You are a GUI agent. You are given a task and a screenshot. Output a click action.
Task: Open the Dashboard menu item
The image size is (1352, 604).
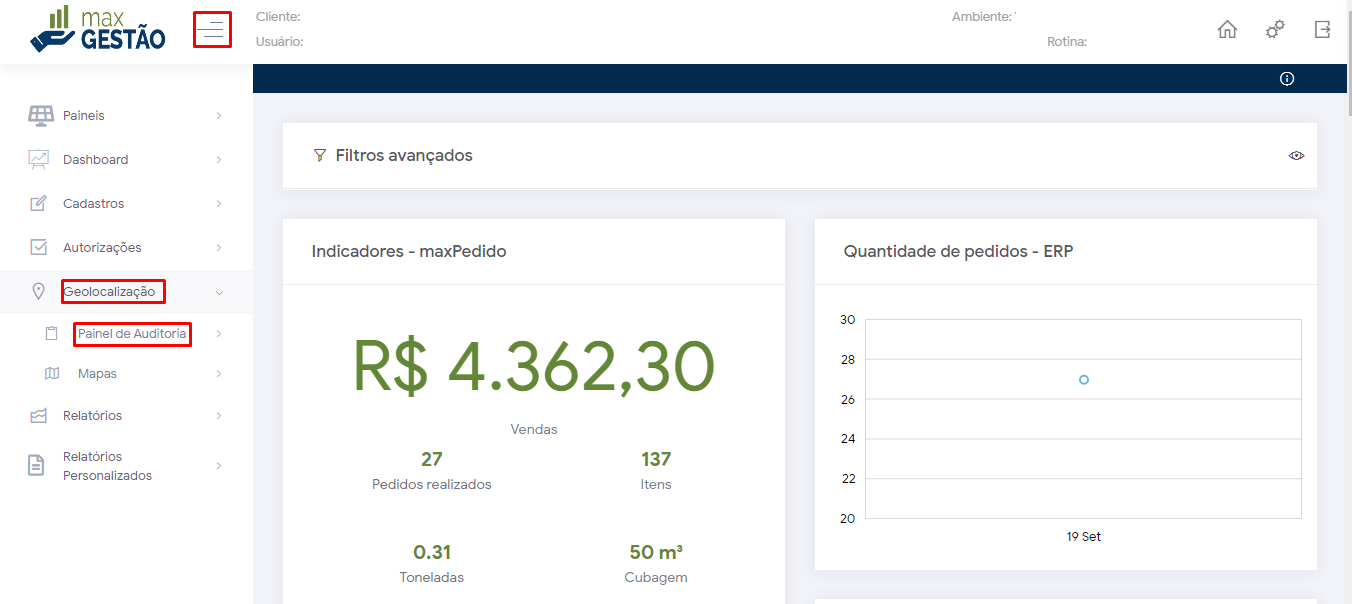coord(96,160)
